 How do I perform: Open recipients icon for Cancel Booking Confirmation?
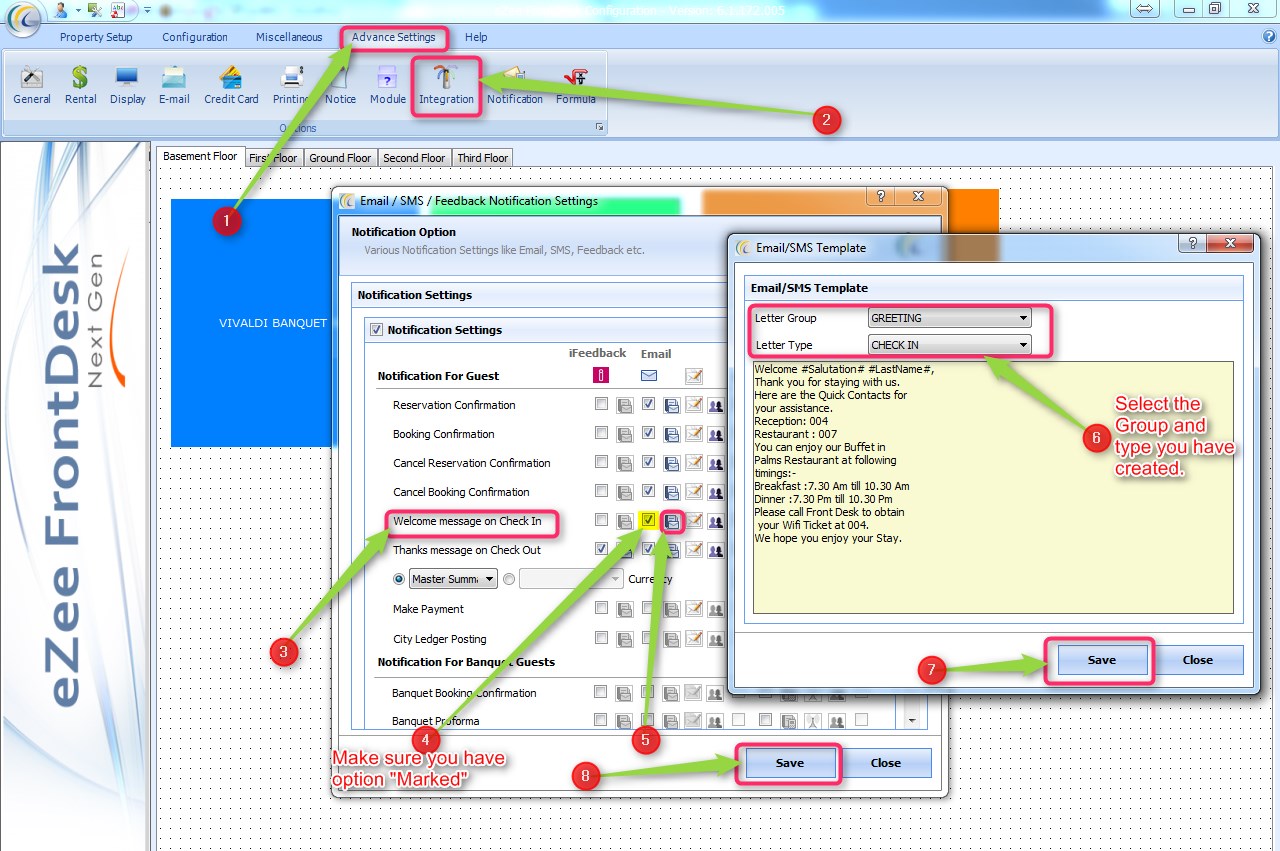click(x=716, y=492)
